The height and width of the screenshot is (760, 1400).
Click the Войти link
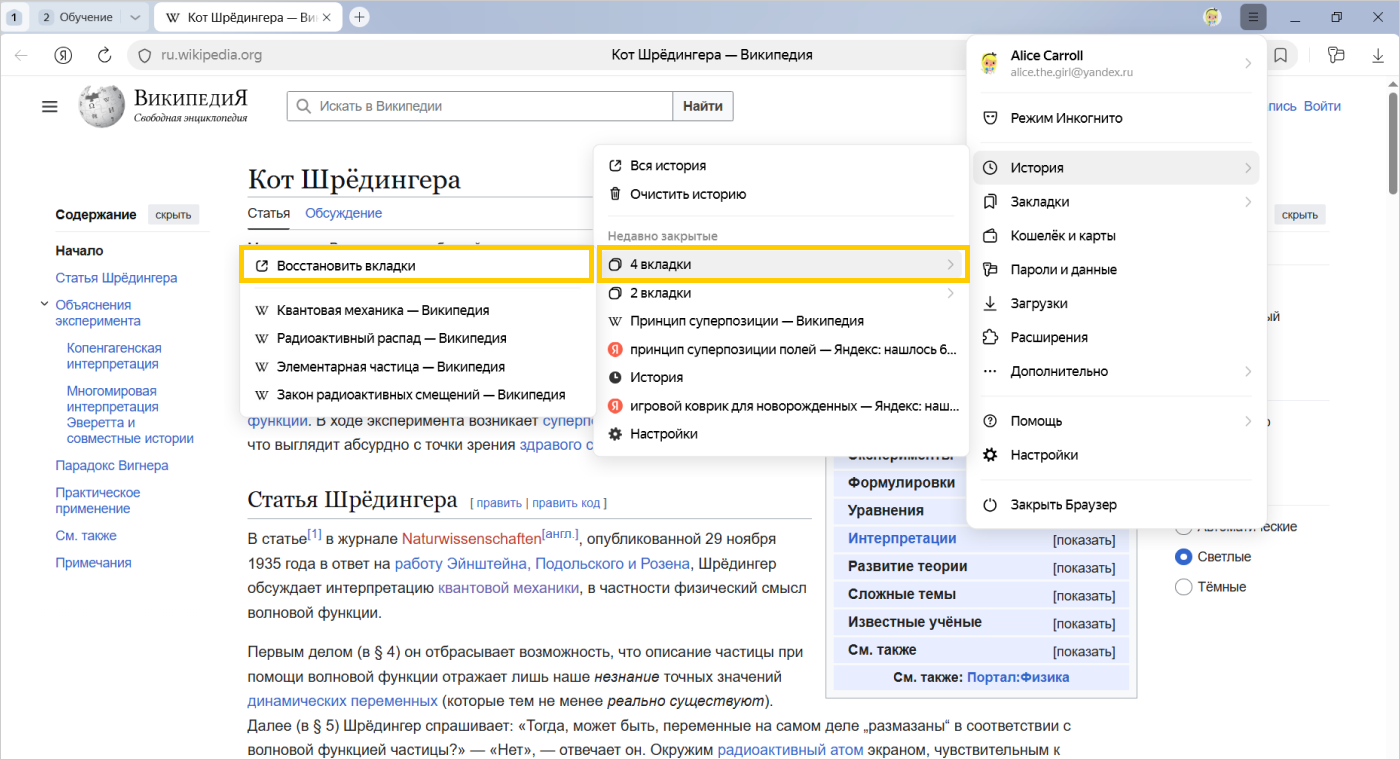coord(1322,106)
